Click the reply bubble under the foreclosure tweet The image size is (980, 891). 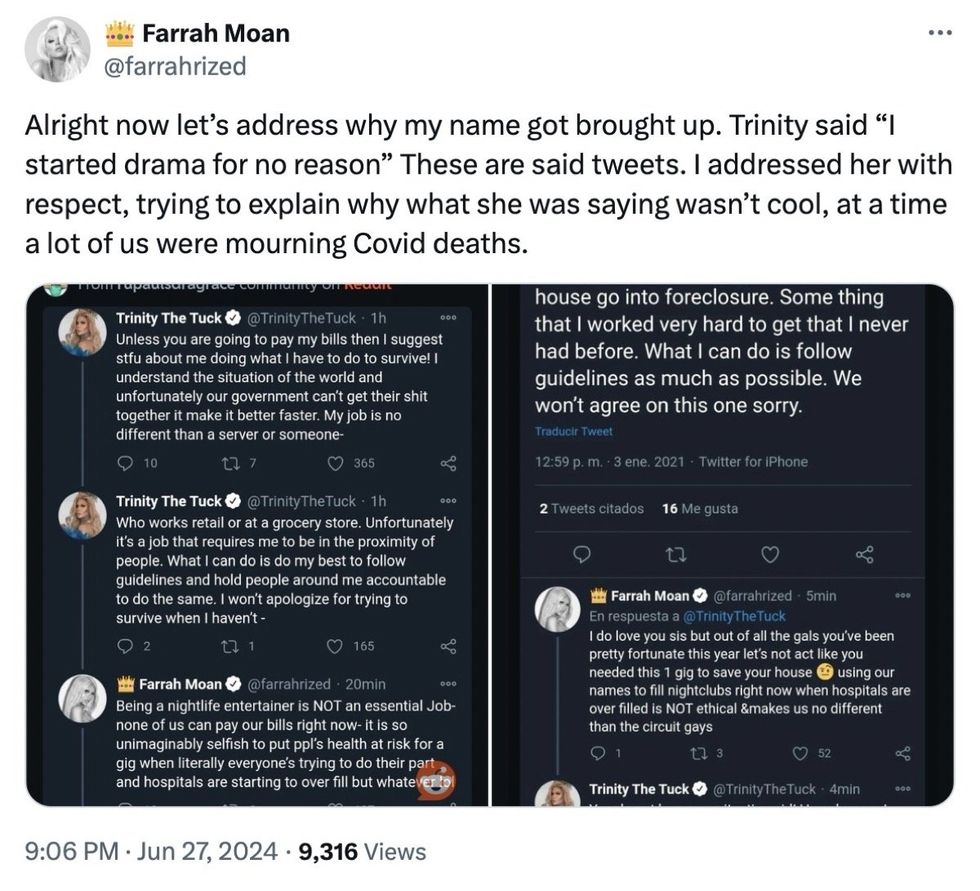(x=583, y=554)
